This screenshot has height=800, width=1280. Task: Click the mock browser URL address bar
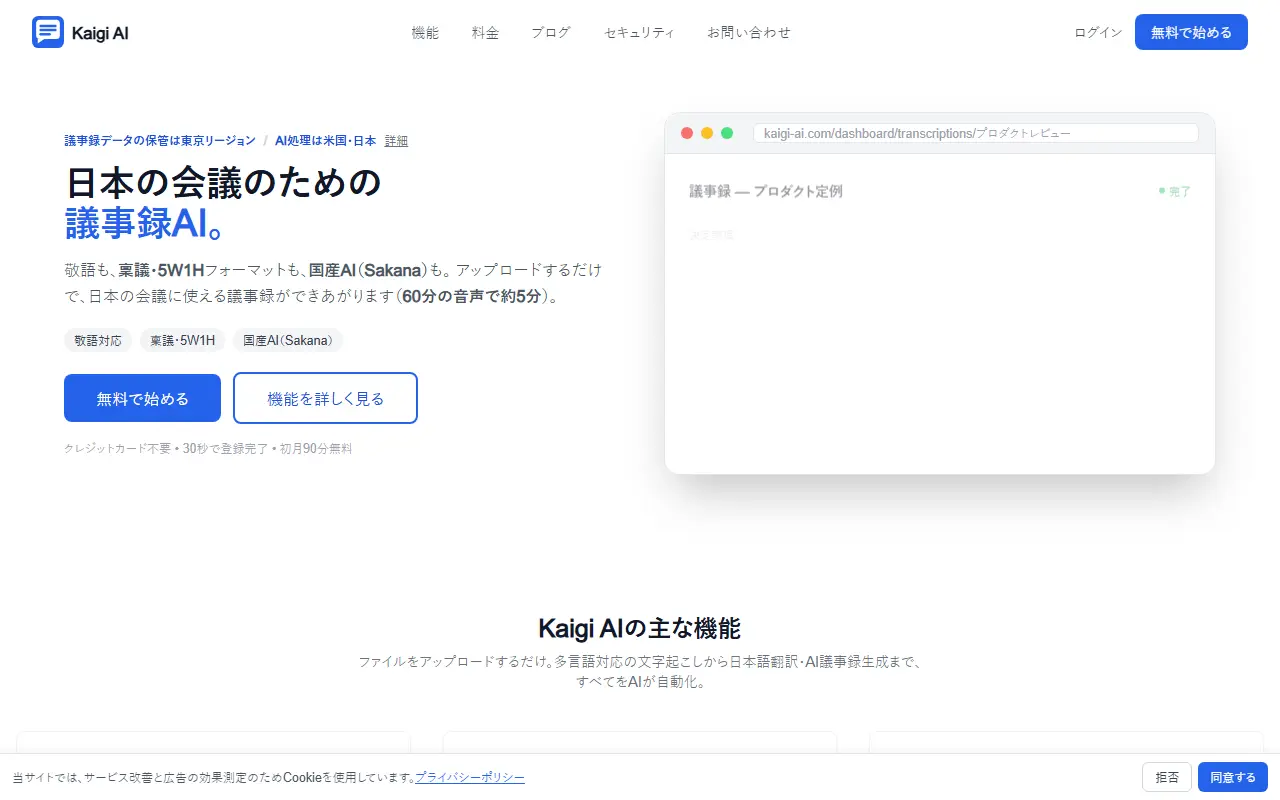(x=976, y=133)
